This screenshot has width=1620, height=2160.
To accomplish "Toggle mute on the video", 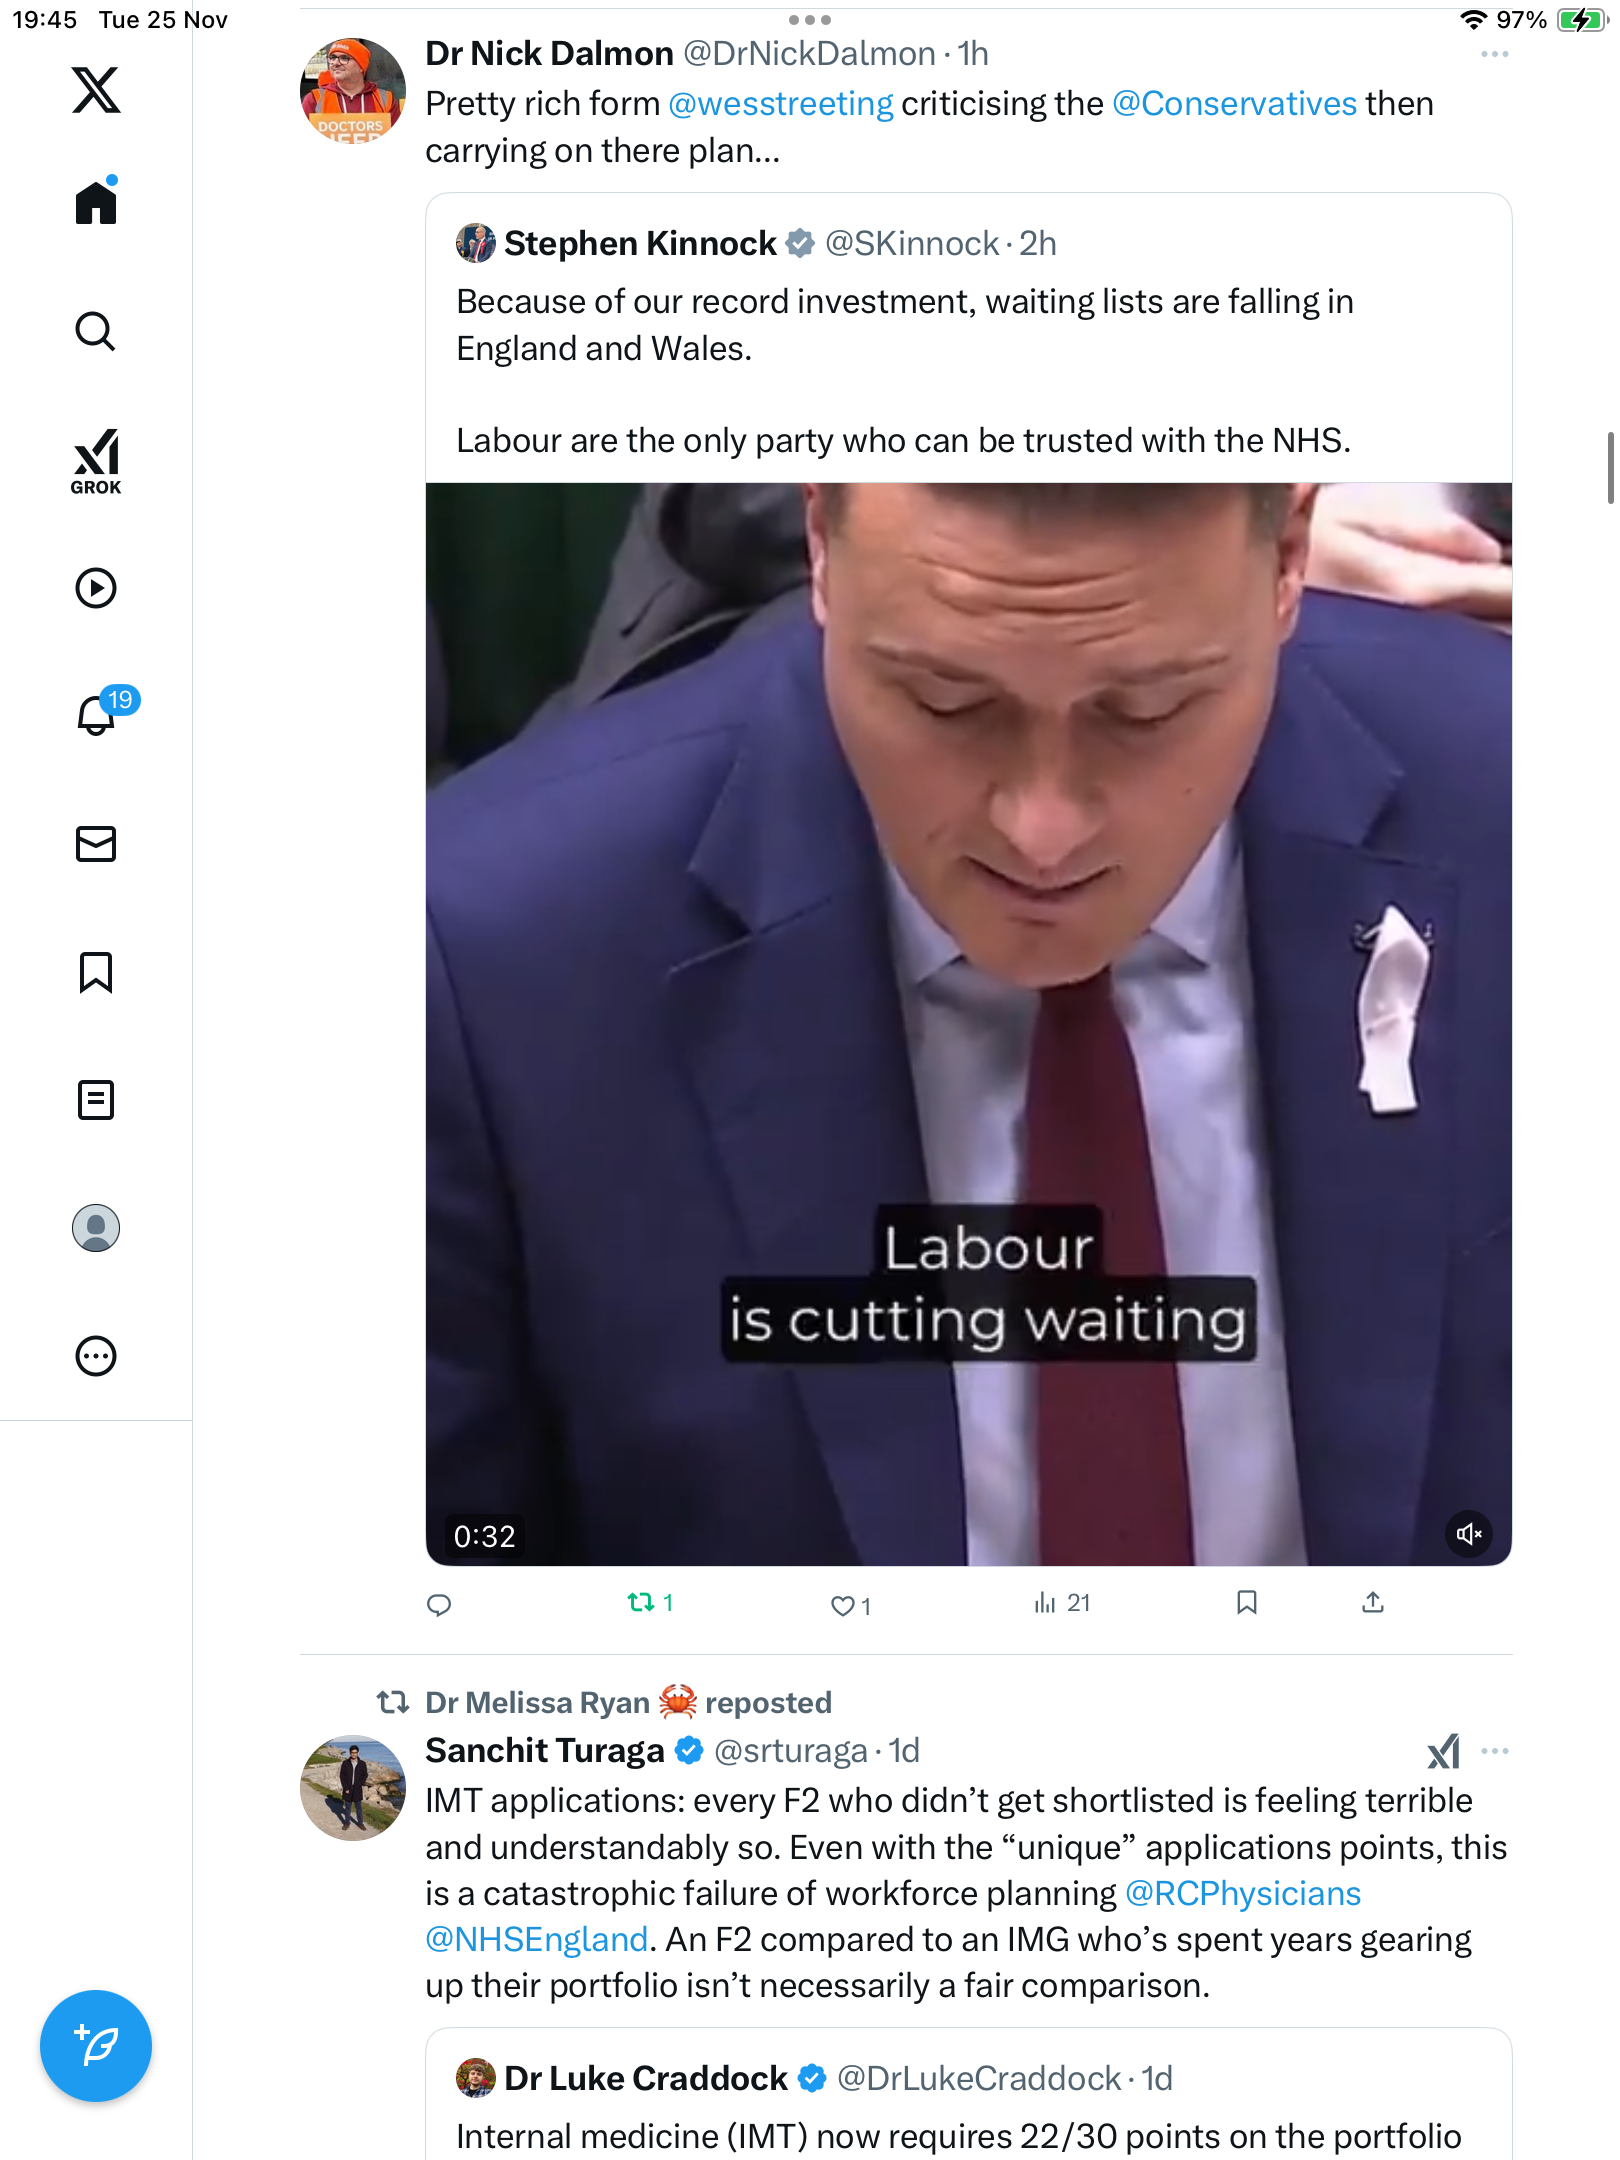I will click(1468, 1534).
